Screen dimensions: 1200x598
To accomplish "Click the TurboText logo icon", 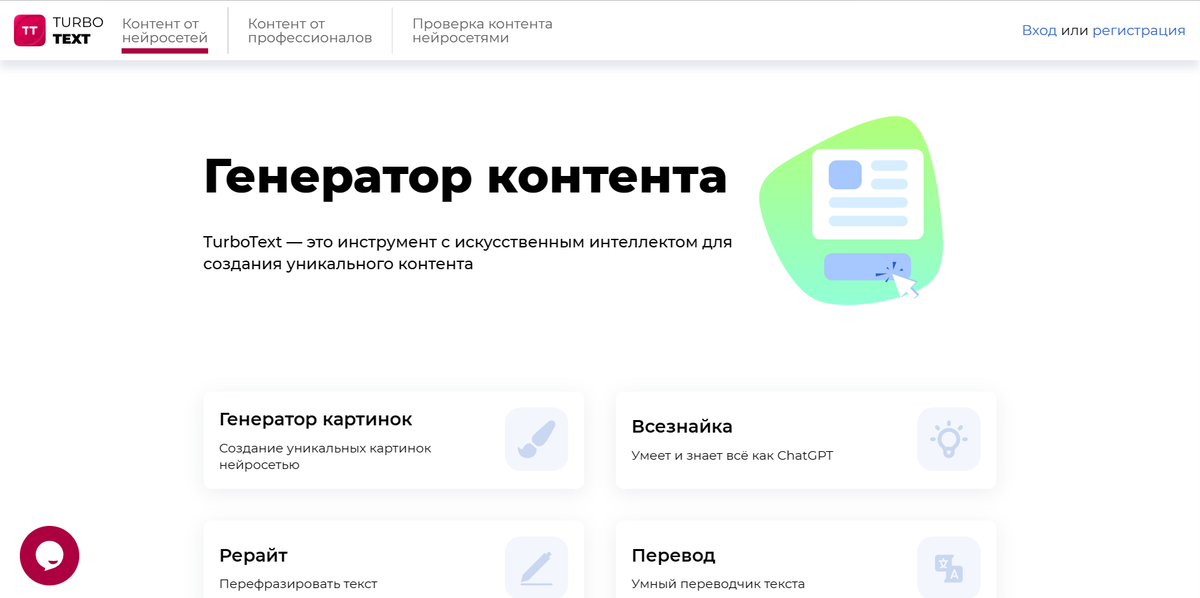I will 29,31.
